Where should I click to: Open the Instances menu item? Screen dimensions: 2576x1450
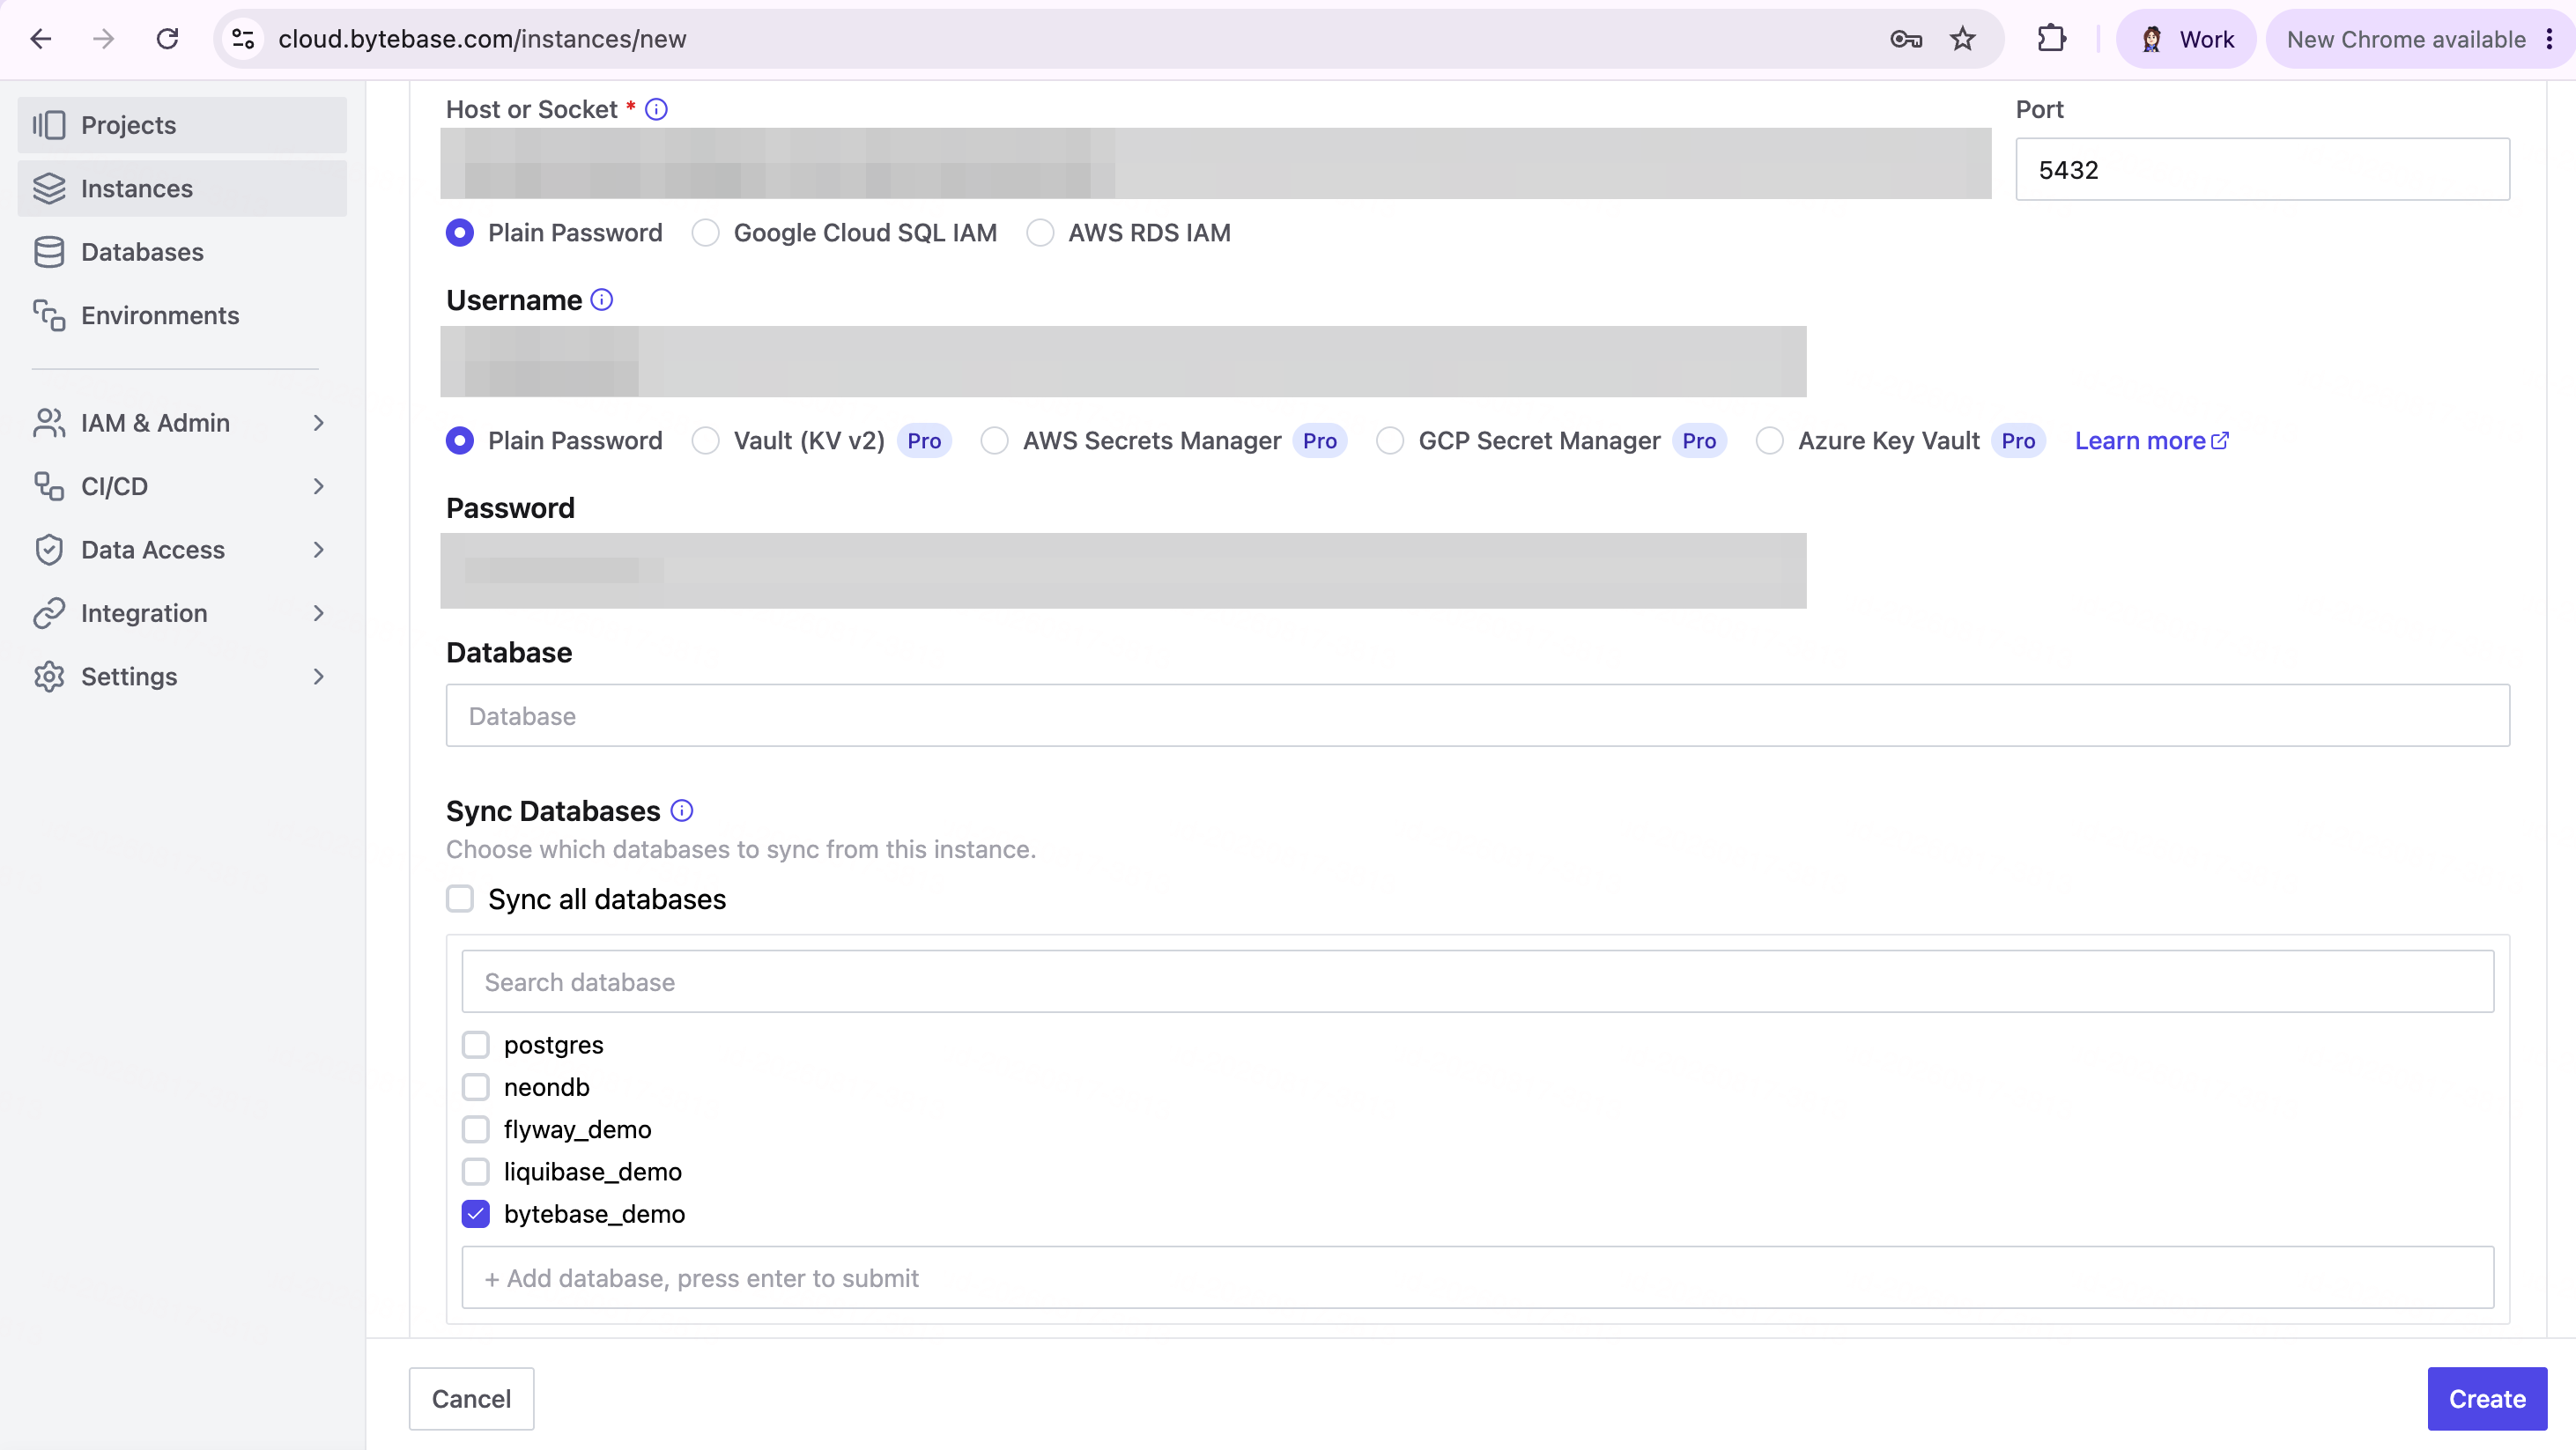point(182,188)
